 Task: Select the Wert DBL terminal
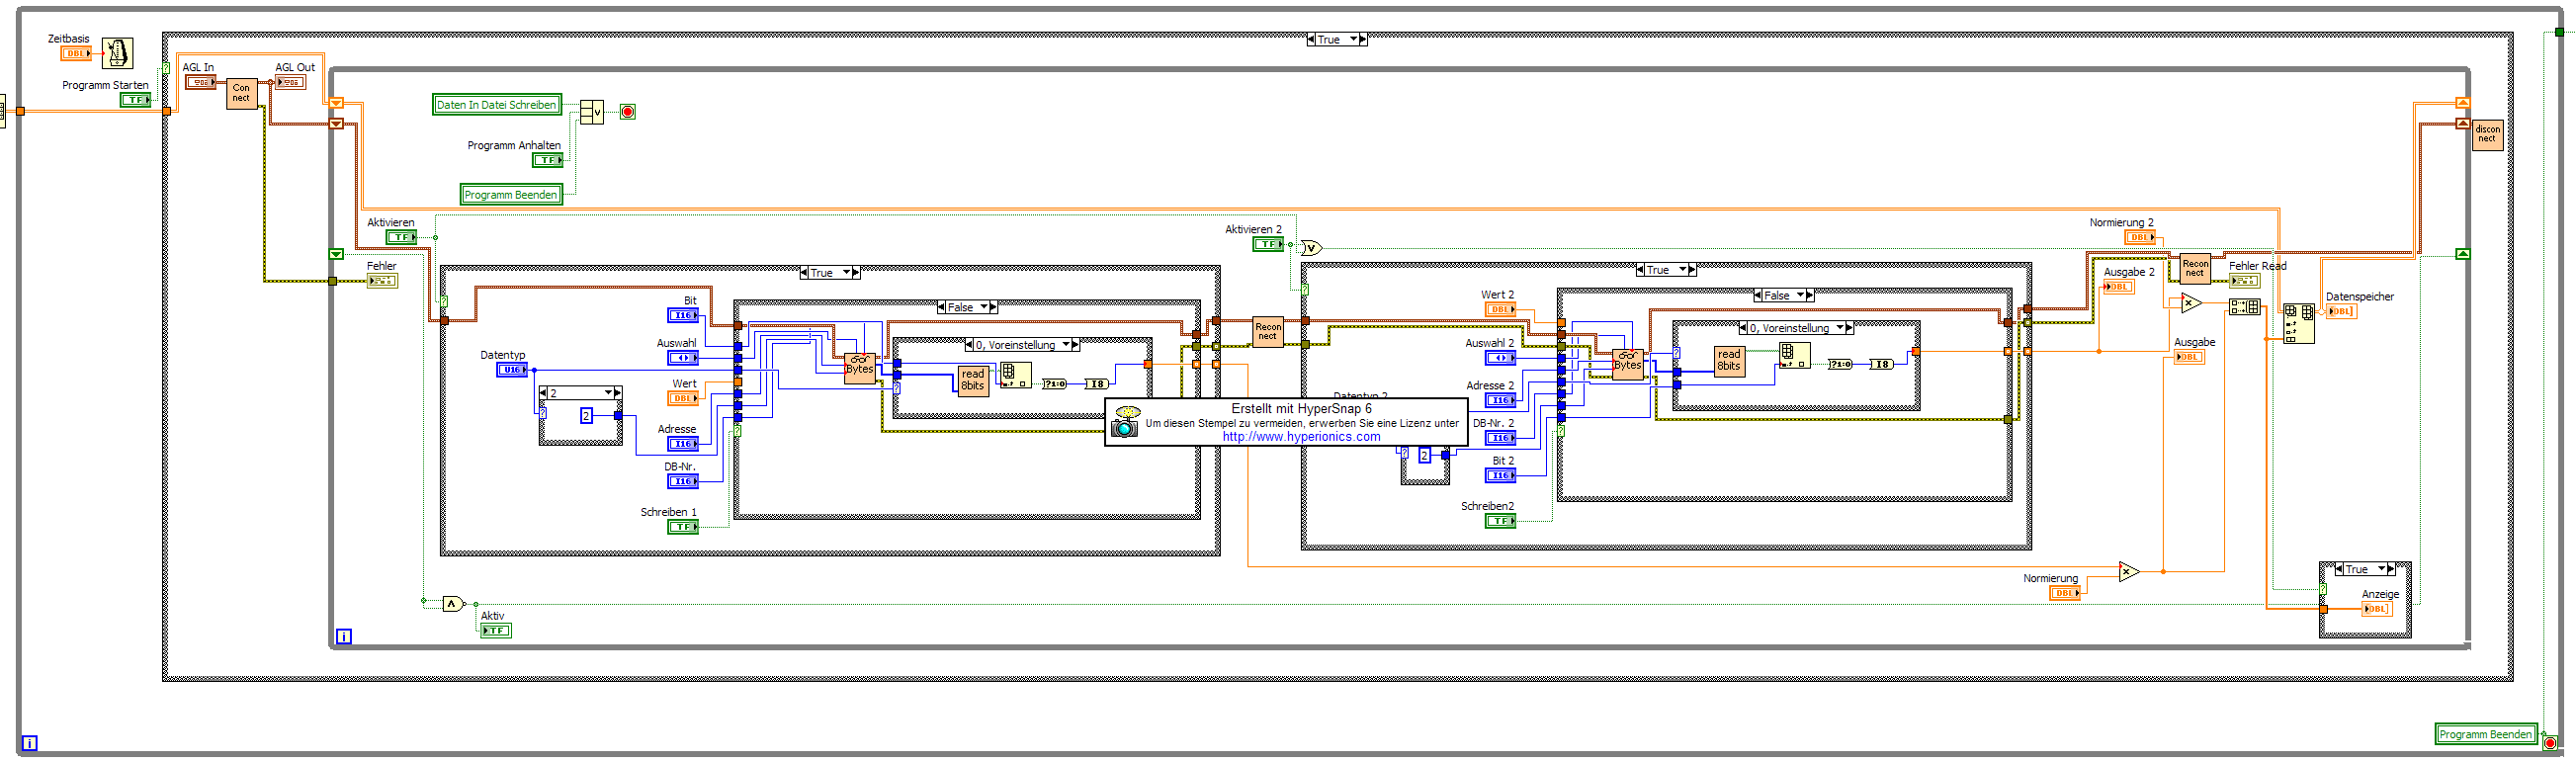(683, 398)
